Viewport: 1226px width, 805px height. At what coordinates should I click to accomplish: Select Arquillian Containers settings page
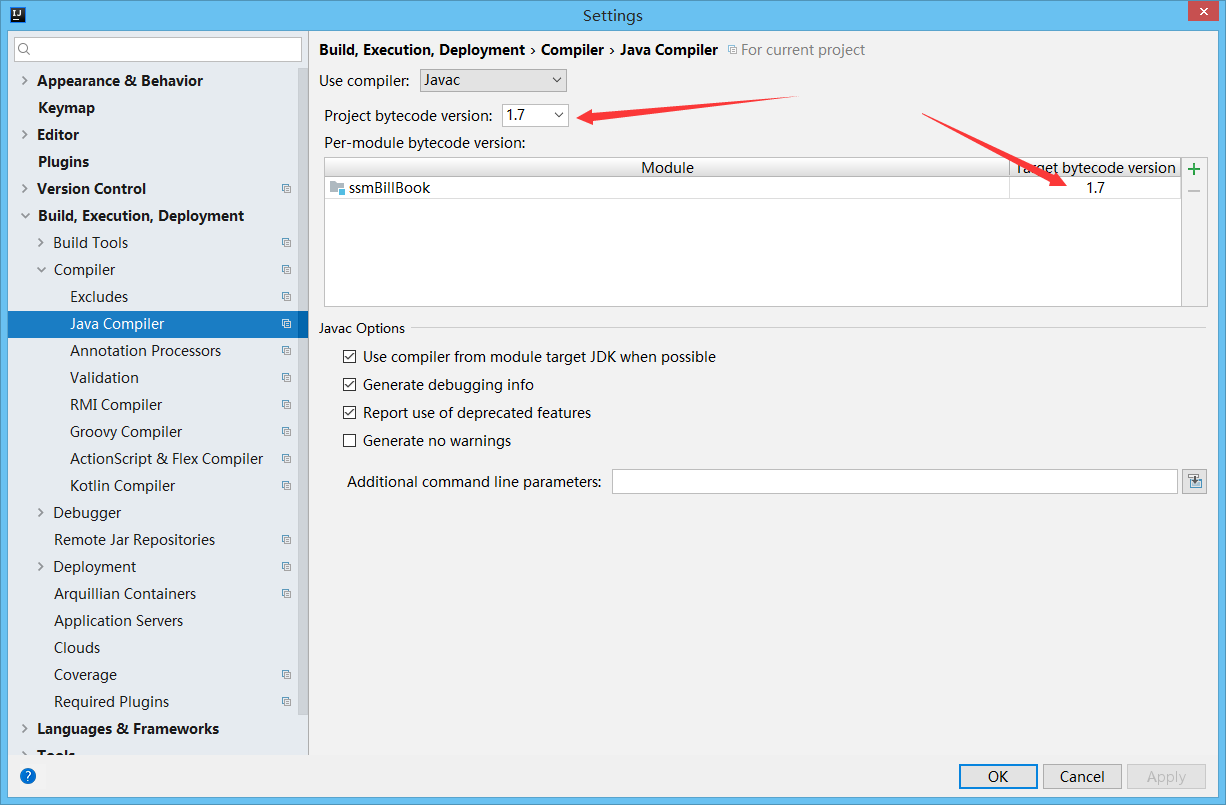pyautogui.click(x=125, y=594)
